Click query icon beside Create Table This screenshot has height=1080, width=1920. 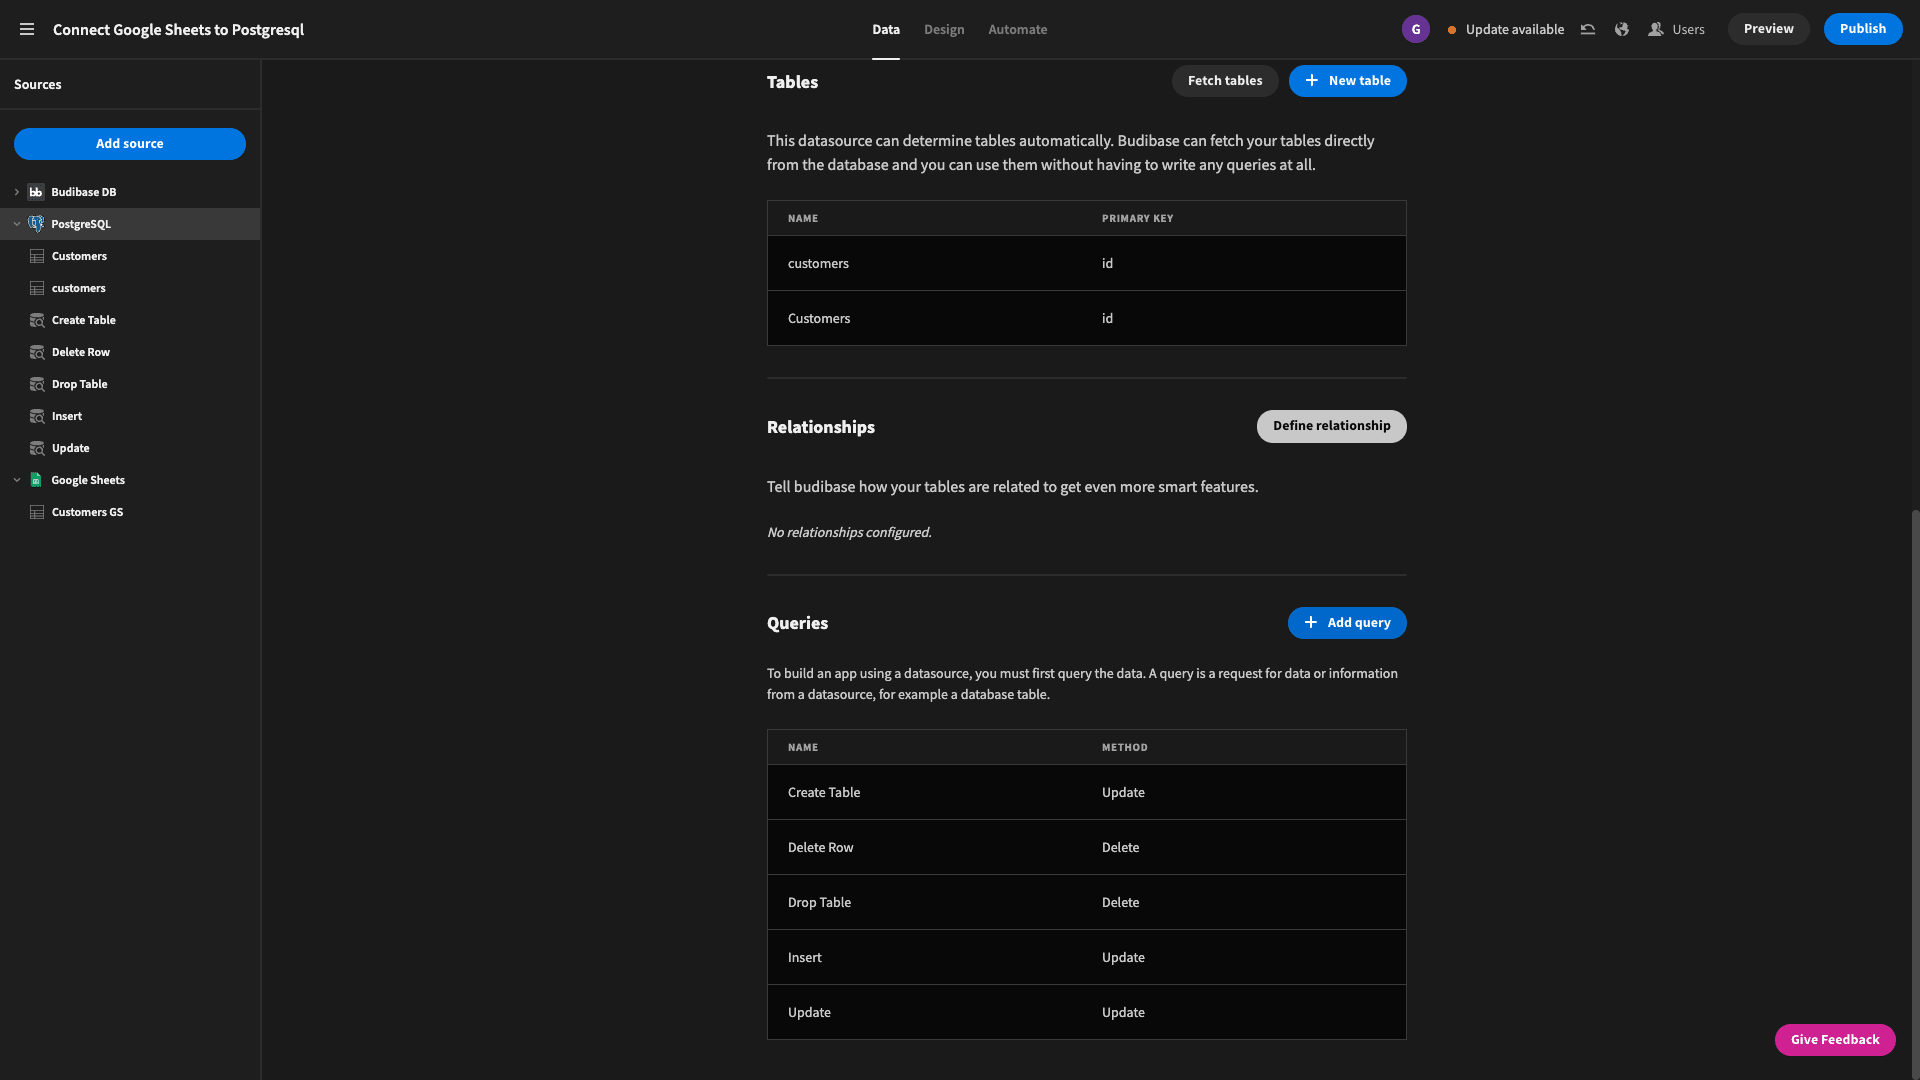click(x=37, y=320)
